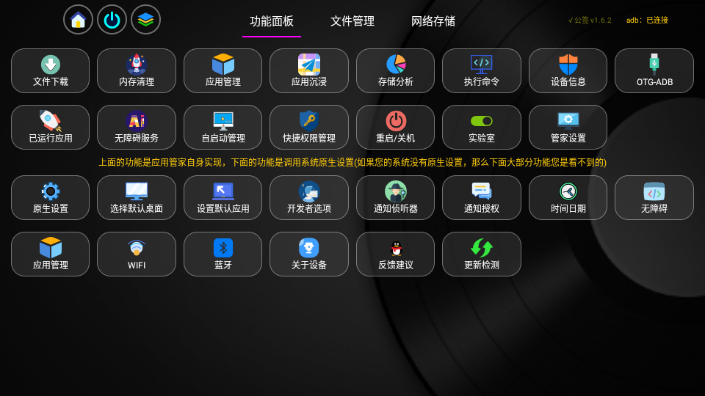Screen dimensions: 705x396
Task: Click the layers stack icon at top
Action: pos(146,20)
